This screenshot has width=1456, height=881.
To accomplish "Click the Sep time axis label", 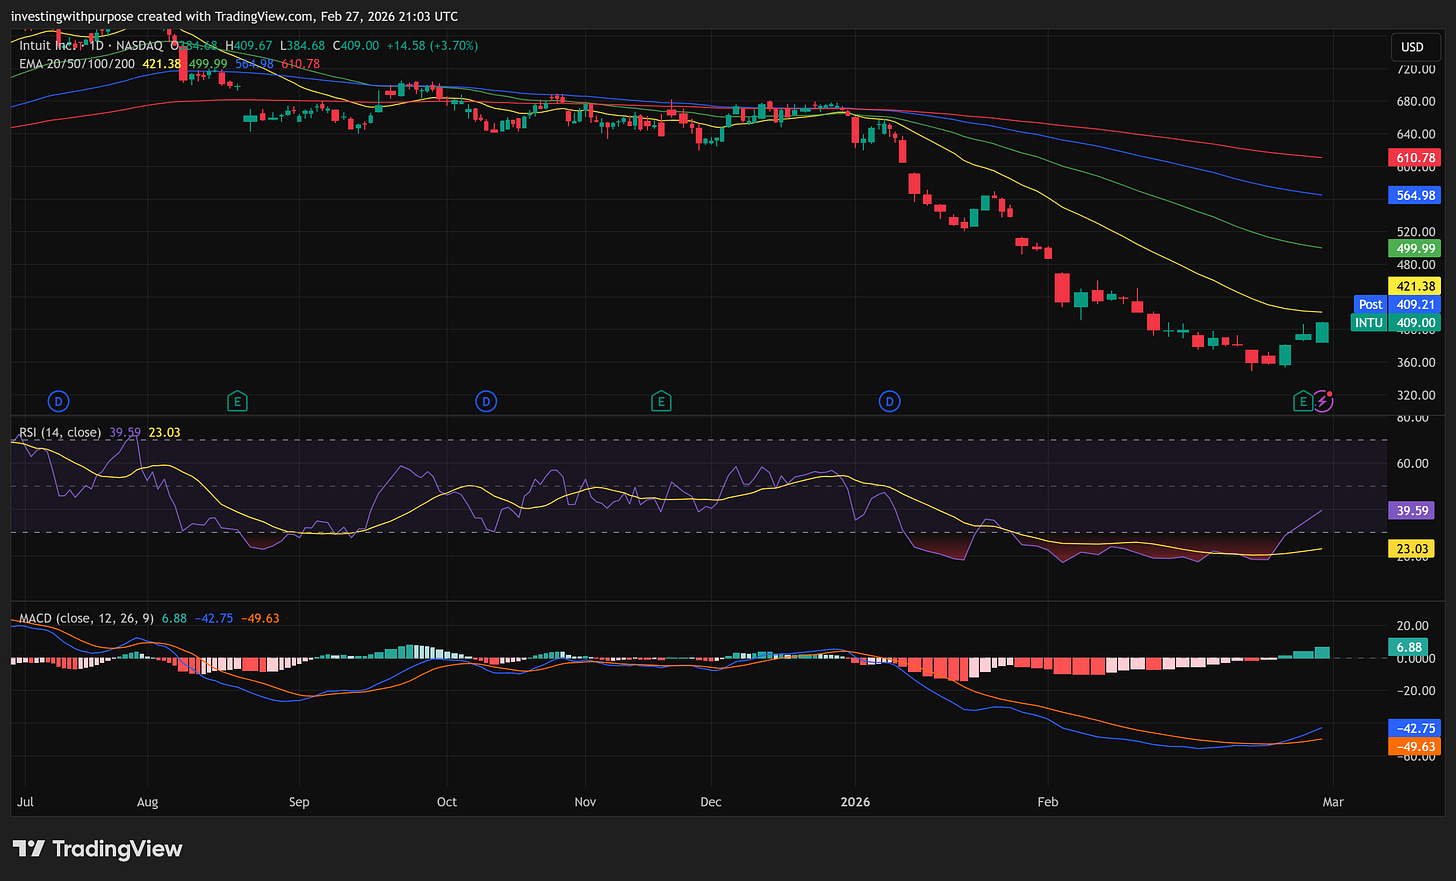I will [x=299, y=802].
